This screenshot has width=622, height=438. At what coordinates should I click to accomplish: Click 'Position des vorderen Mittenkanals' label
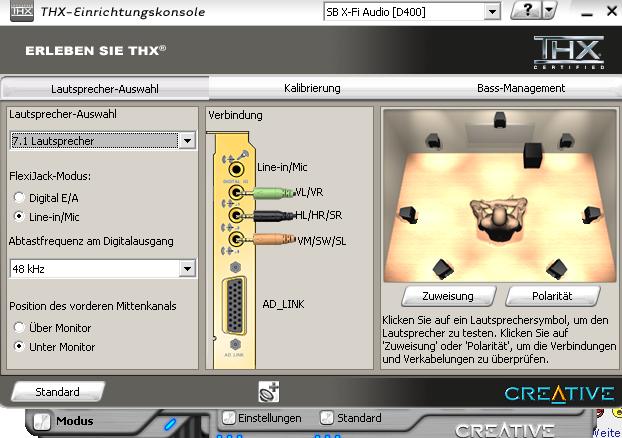coord(93,306)
